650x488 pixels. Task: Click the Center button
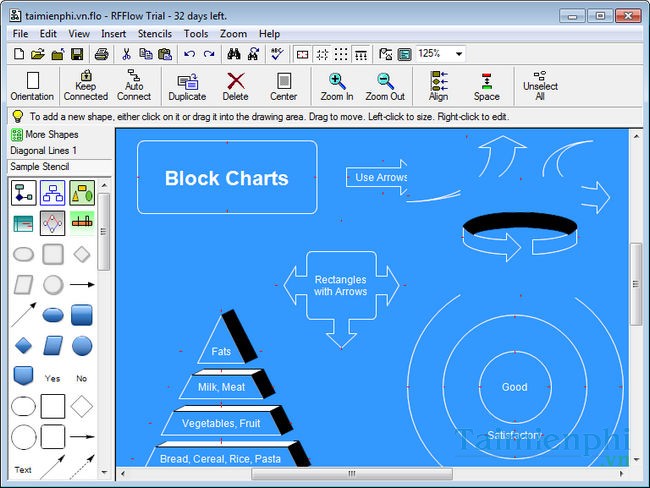284,86
